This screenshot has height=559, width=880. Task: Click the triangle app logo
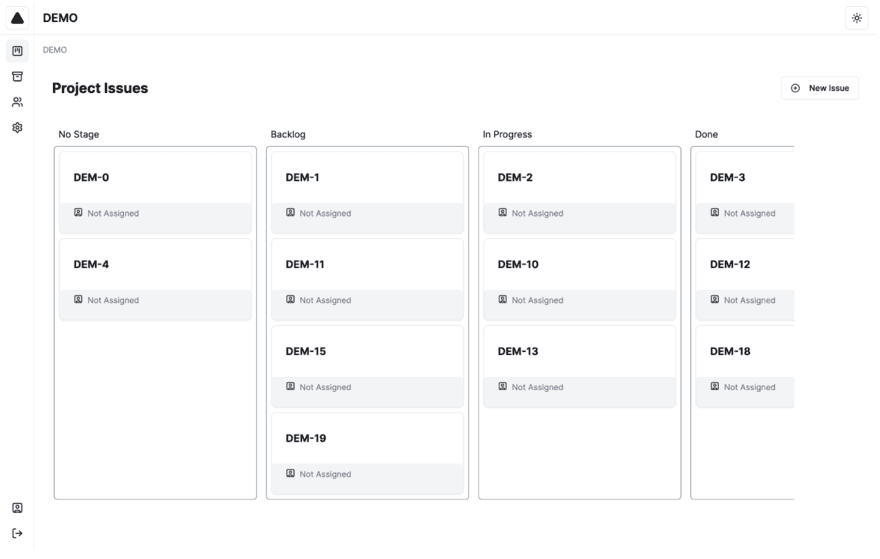coord(17,18)
